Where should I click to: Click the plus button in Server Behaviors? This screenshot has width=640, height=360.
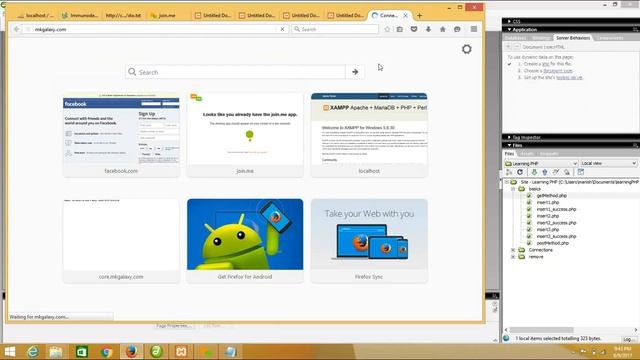(509, 47)
